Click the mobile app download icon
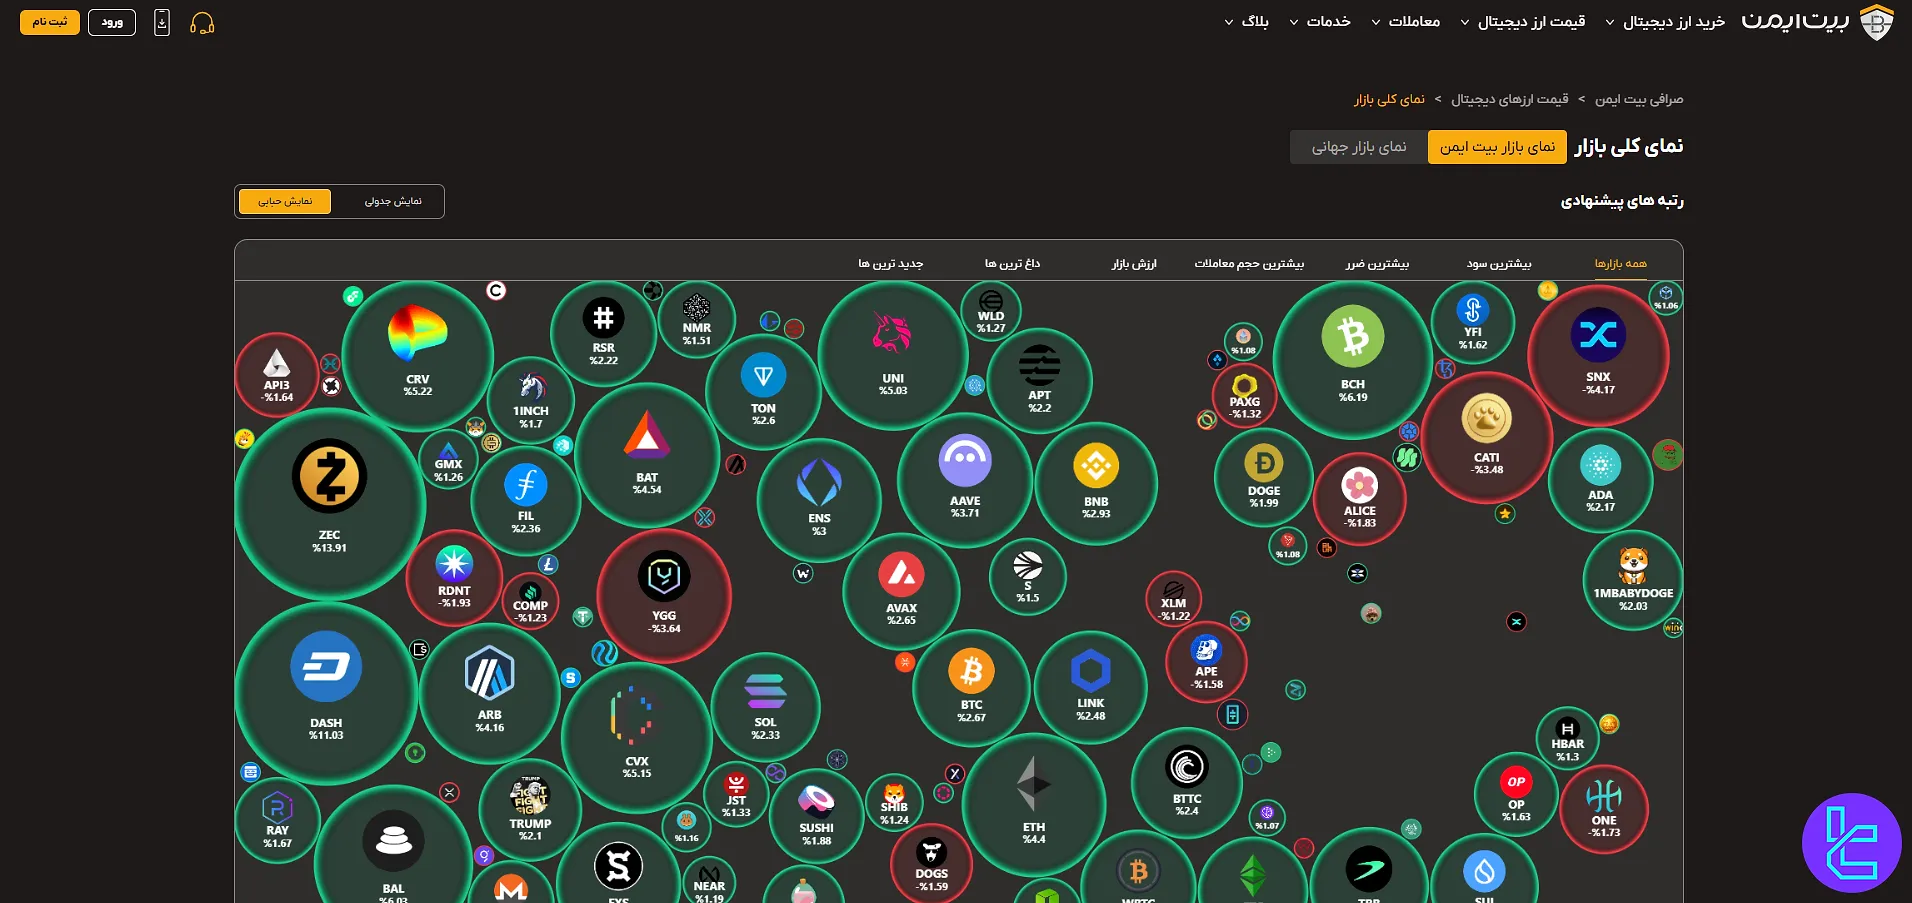Image resolution: width=1912 pixels, height=903 pixels. coord(162,22)
